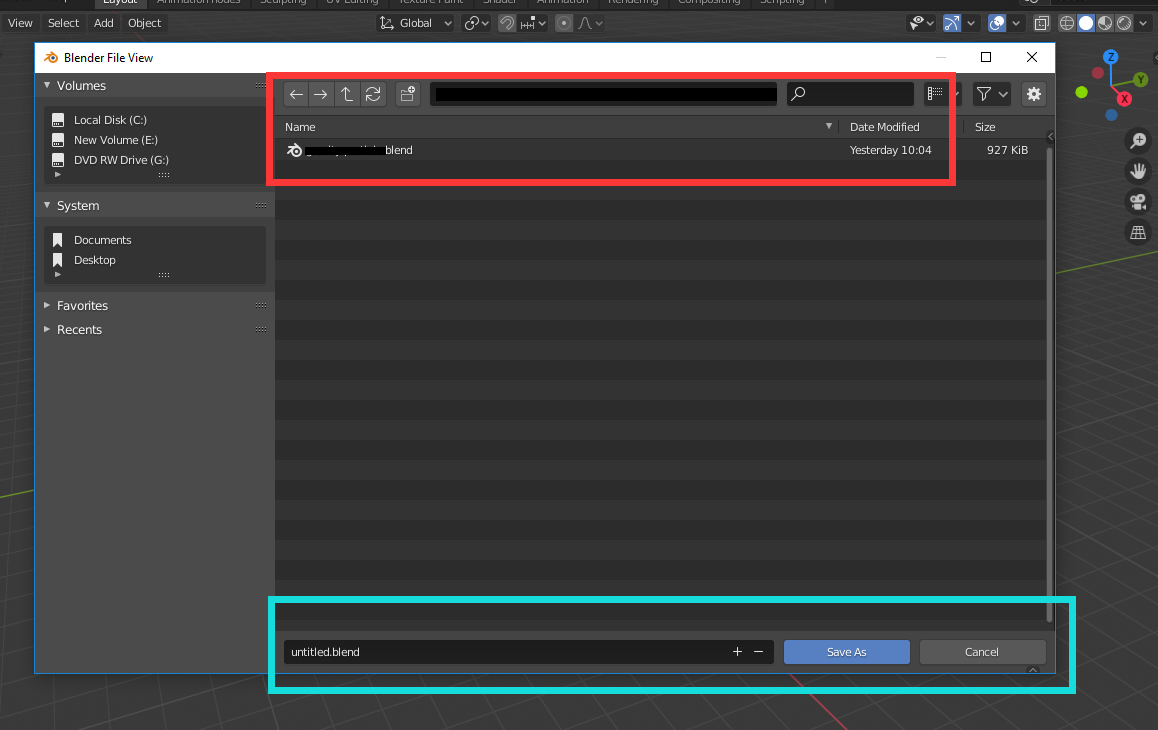
Task: Toggle snapping magnet icon
Action: 507,23
